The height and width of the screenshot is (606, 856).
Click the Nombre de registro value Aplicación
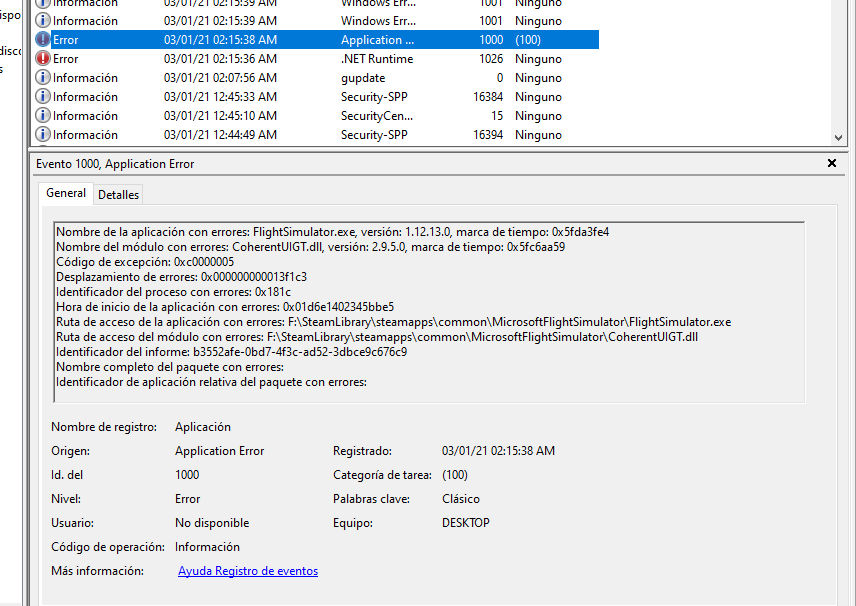(x=203, y=427)
